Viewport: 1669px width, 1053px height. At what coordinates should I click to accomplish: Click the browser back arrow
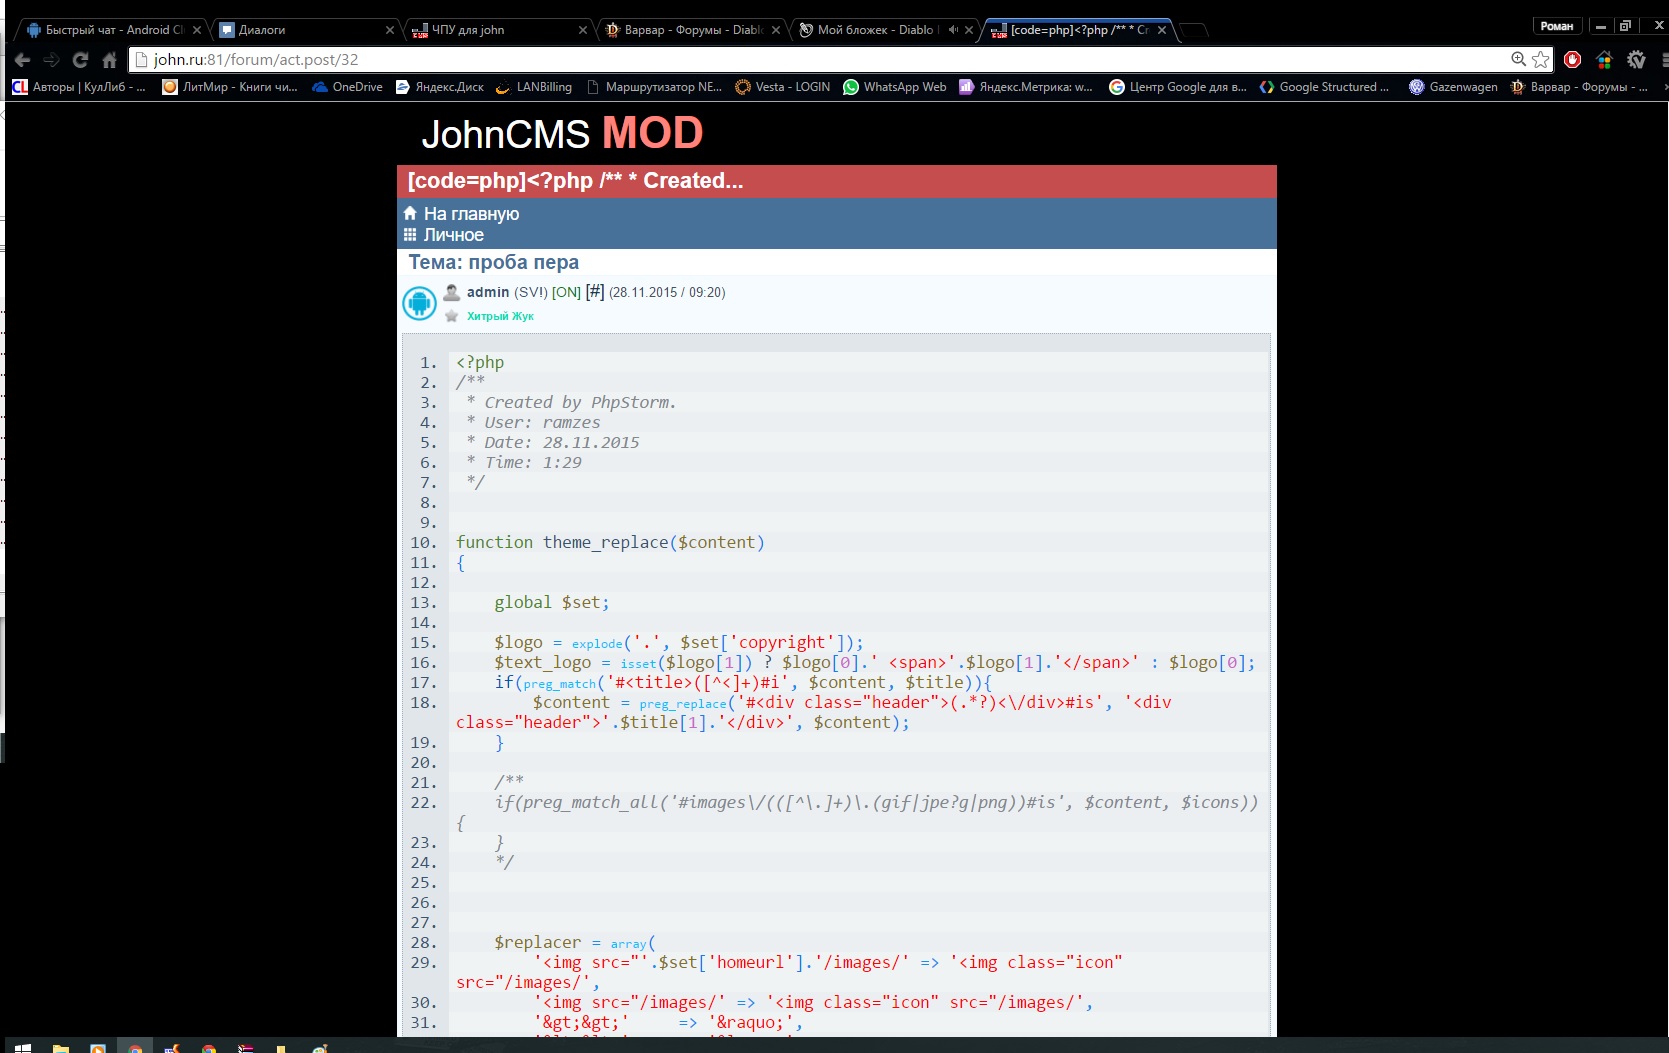coord(22,60)
